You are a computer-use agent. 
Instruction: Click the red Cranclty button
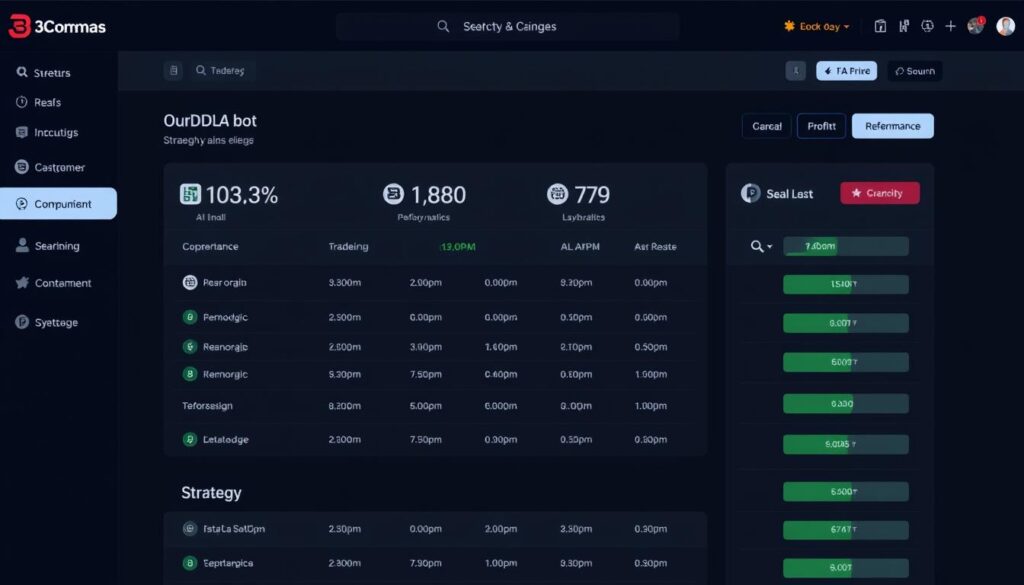pyautogui.click(x=880, y=193)
